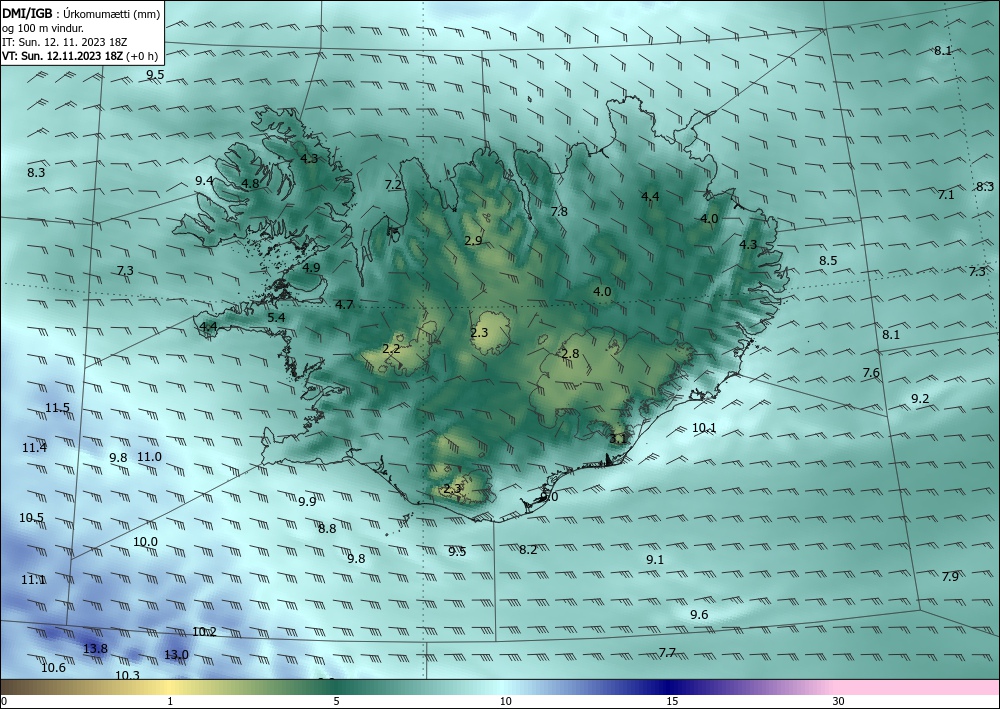Click the map value '5.4' on Snæfellsnes
Viewport: 1000px width, 709px height.
276,318
